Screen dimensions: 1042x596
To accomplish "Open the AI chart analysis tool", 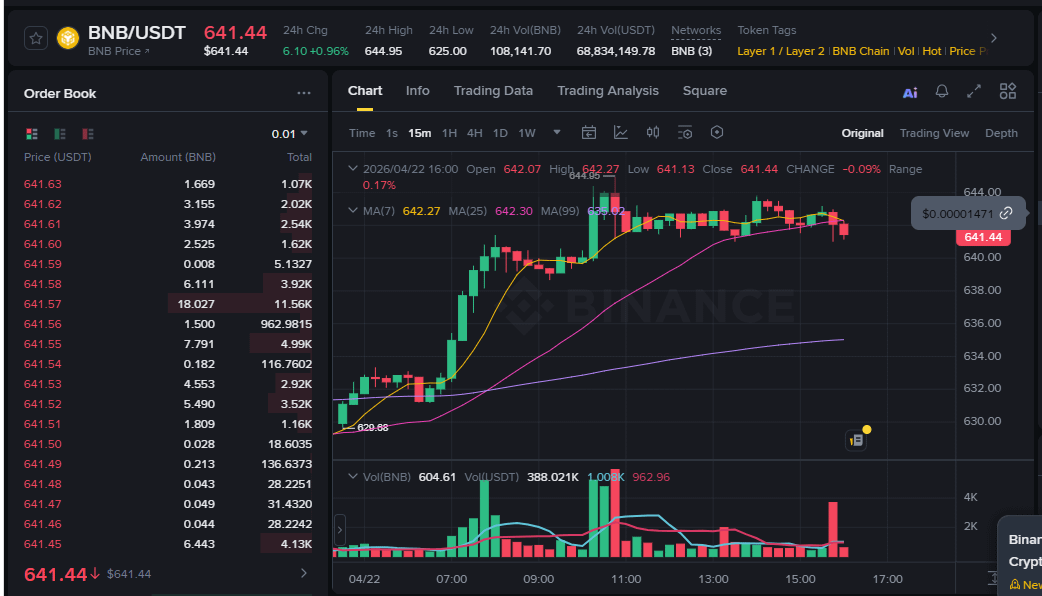I will point(910,92).
